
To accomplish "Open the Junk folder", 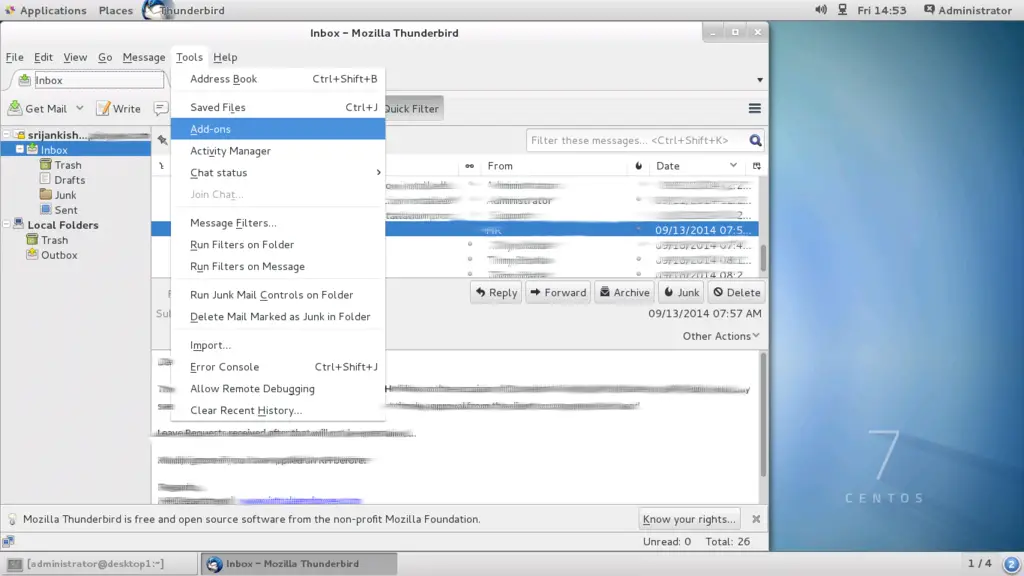I will 65,195.
